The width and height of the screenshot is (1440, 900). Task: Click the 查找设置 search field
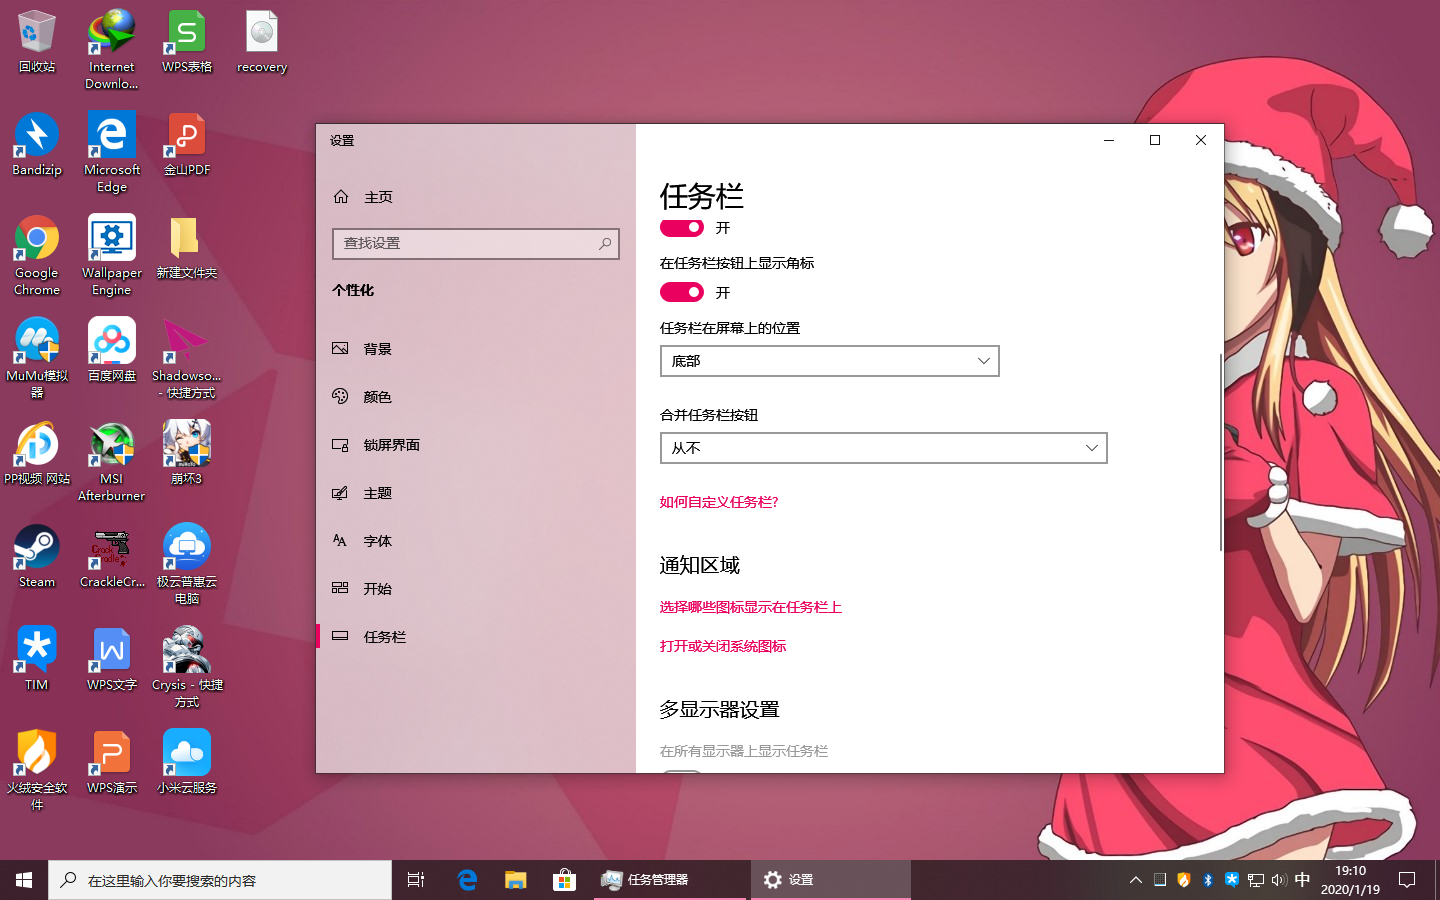pos(476,243)
